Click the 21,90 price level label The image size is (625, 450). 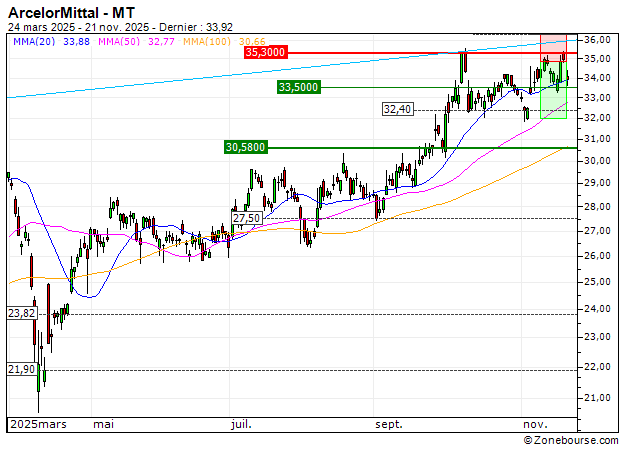tap(21, 370)
